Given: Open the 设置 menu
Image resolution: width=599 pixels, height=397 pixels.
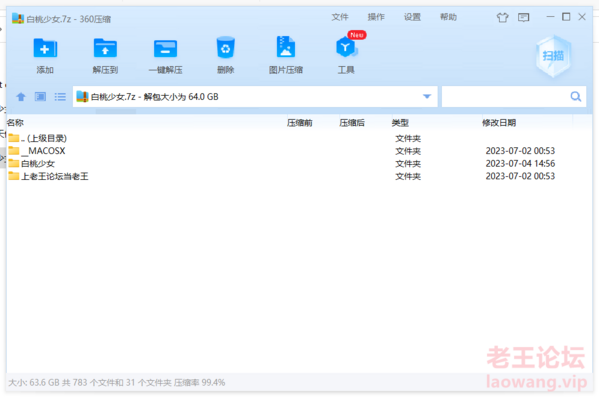Looking at the screenshot, I should click(412, 17).
